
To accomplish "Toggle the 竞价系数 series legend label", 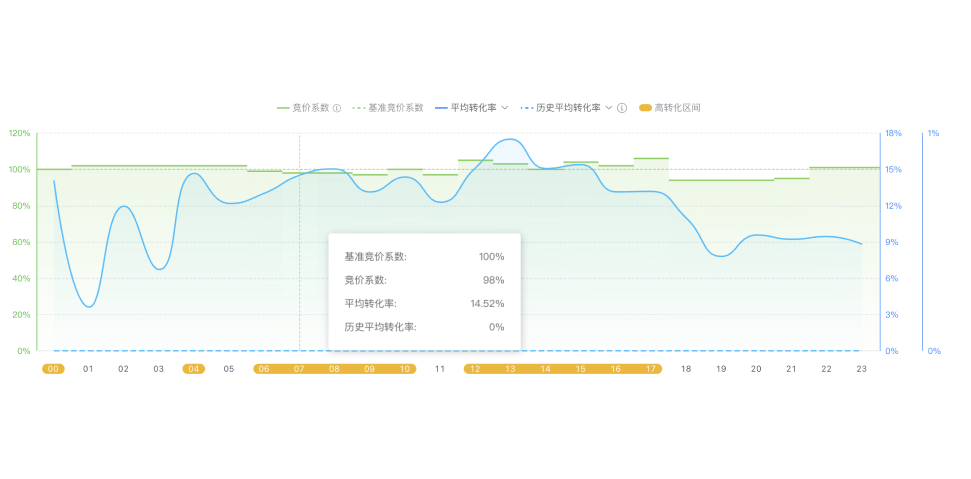I will [310, 107].
